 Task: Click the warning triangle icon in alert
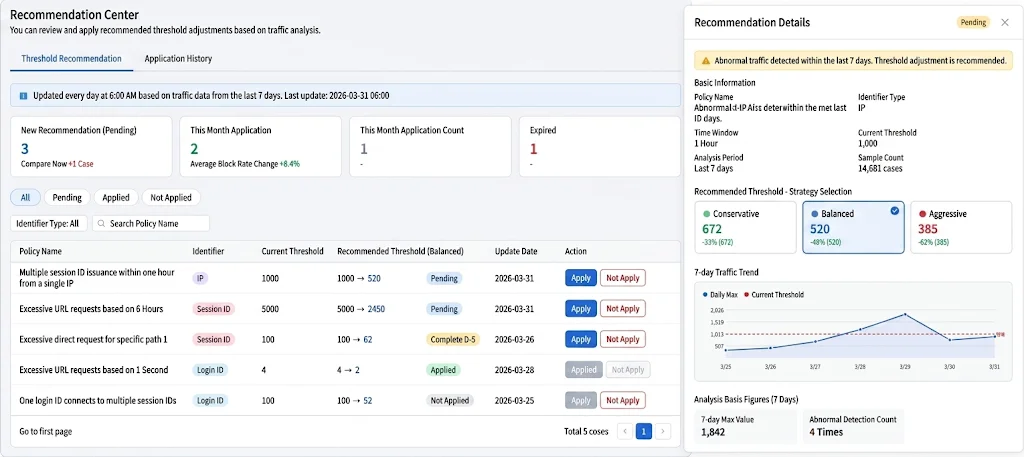(x=705, y=61)
